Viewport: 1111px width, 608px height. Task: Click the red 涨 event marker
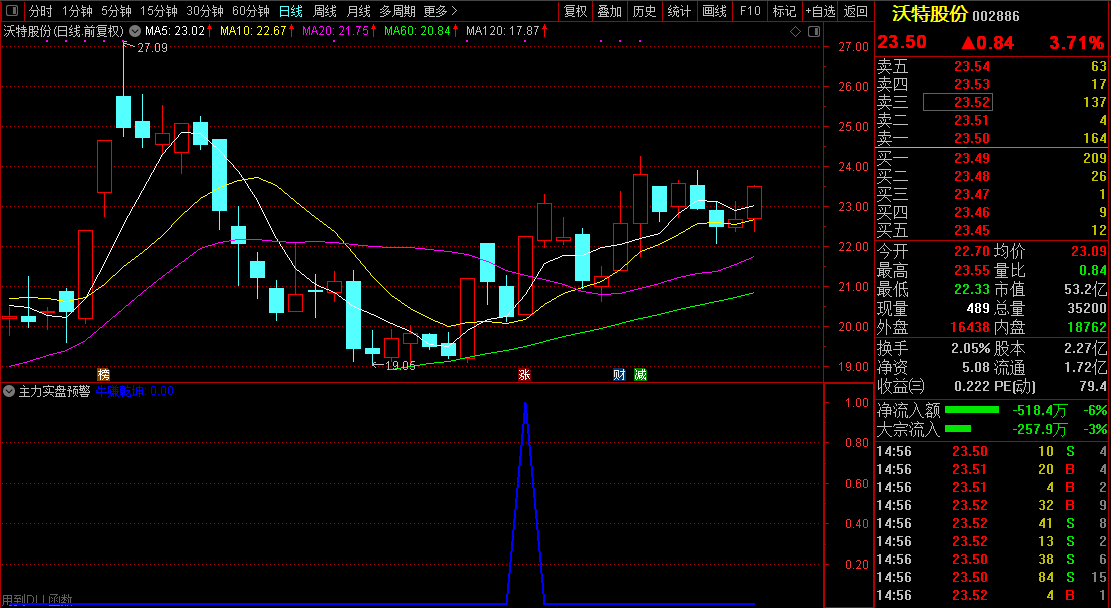tap(524, 374)
